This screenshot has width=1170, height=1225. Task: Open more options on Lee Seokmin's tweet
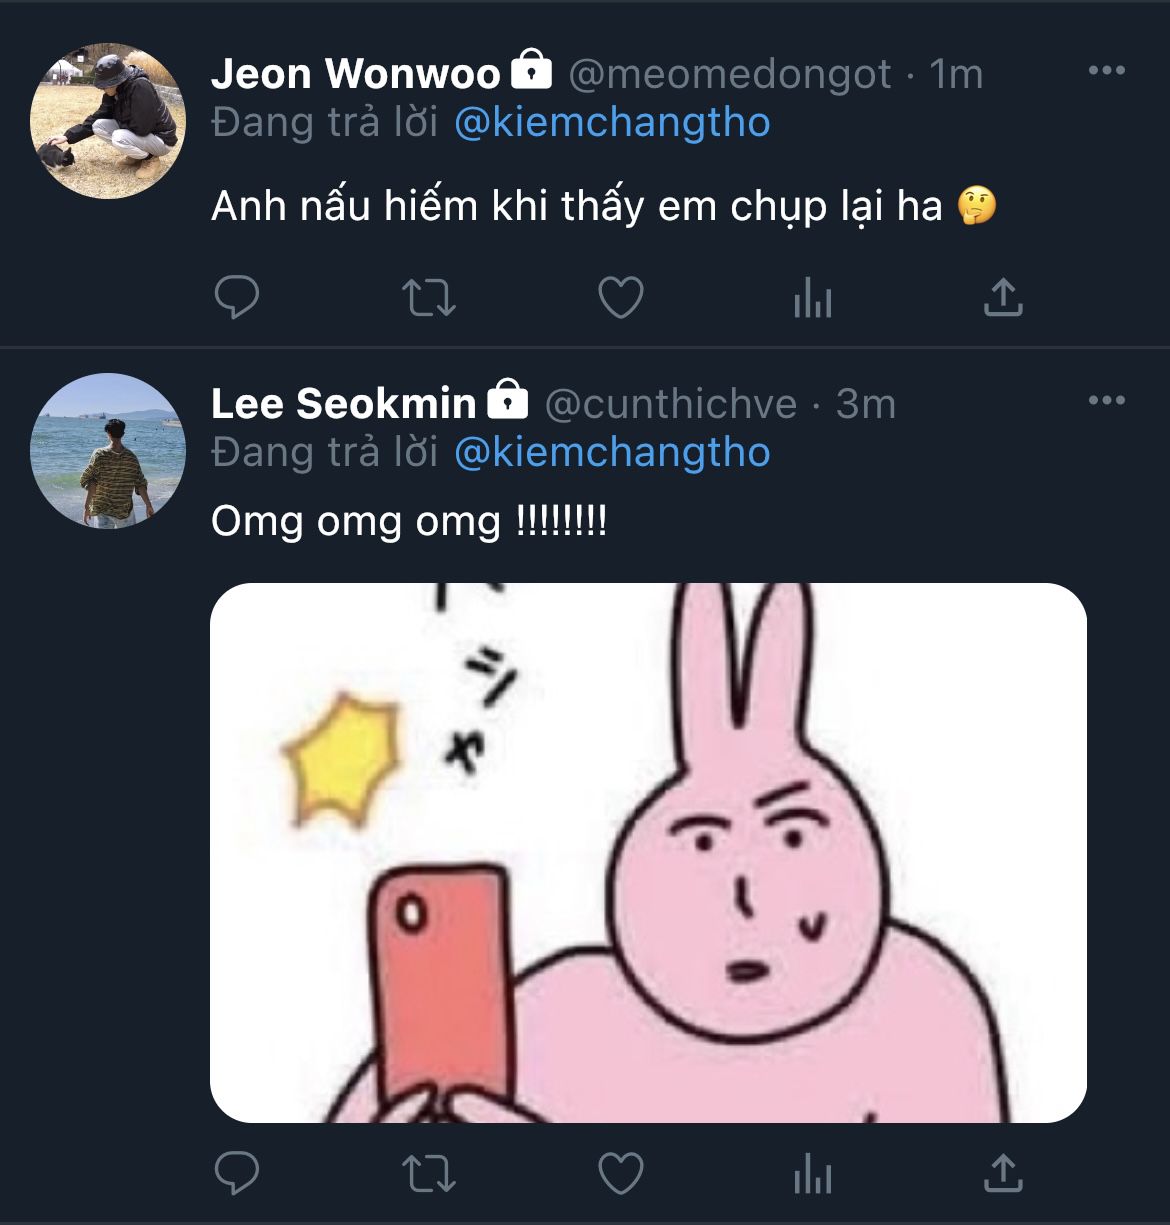tap(1106, 401)
